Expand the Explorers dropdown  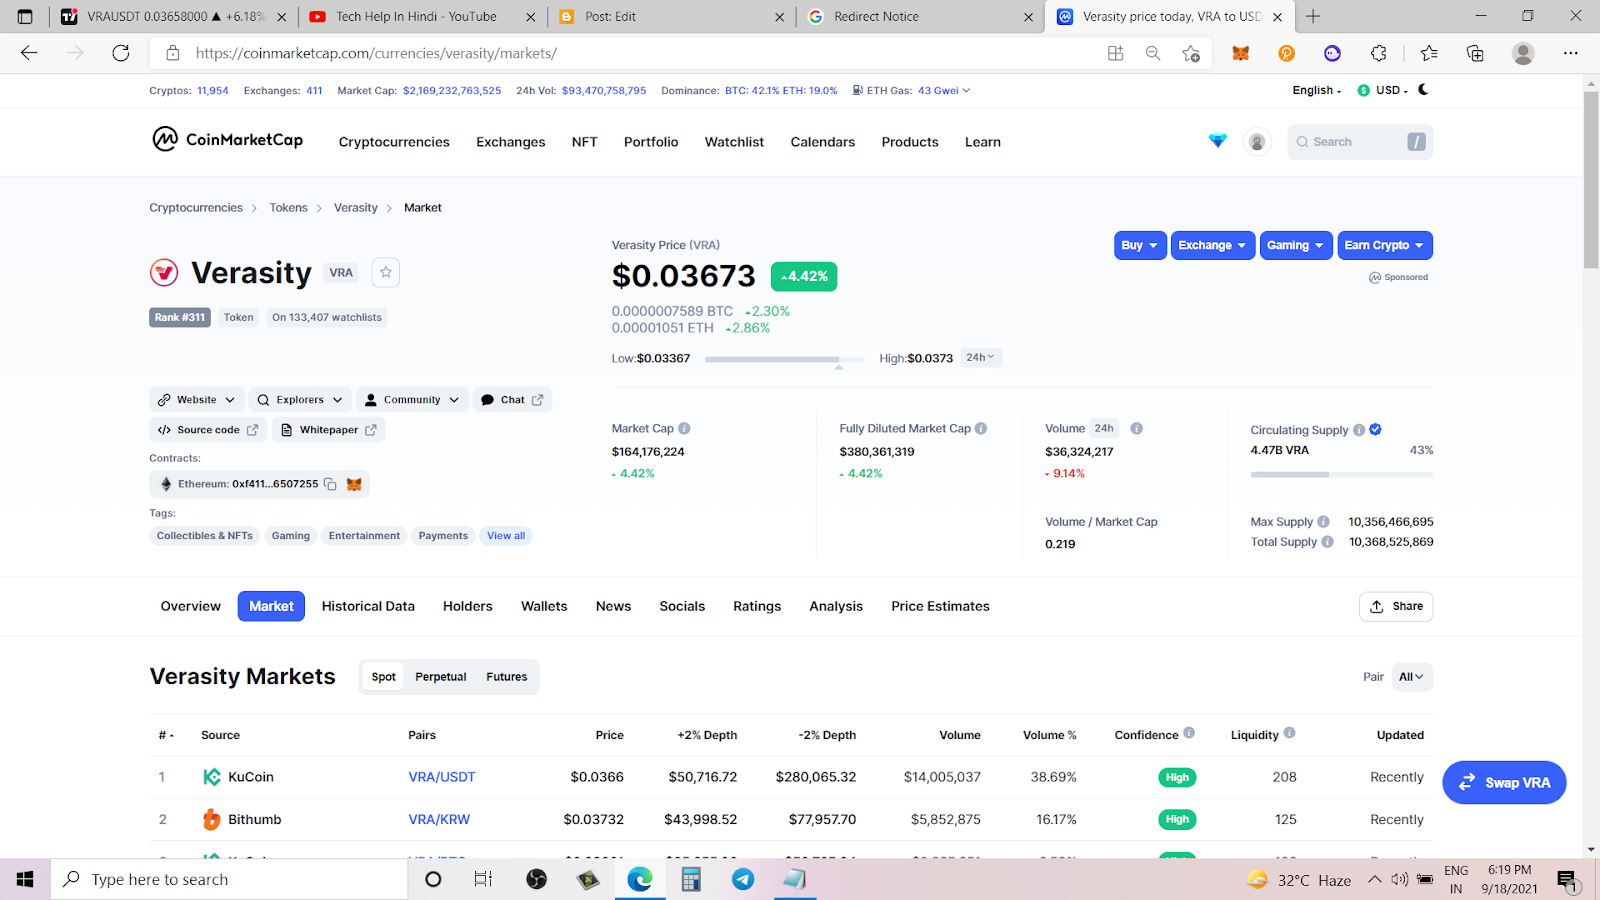click(x=300, y=400)
